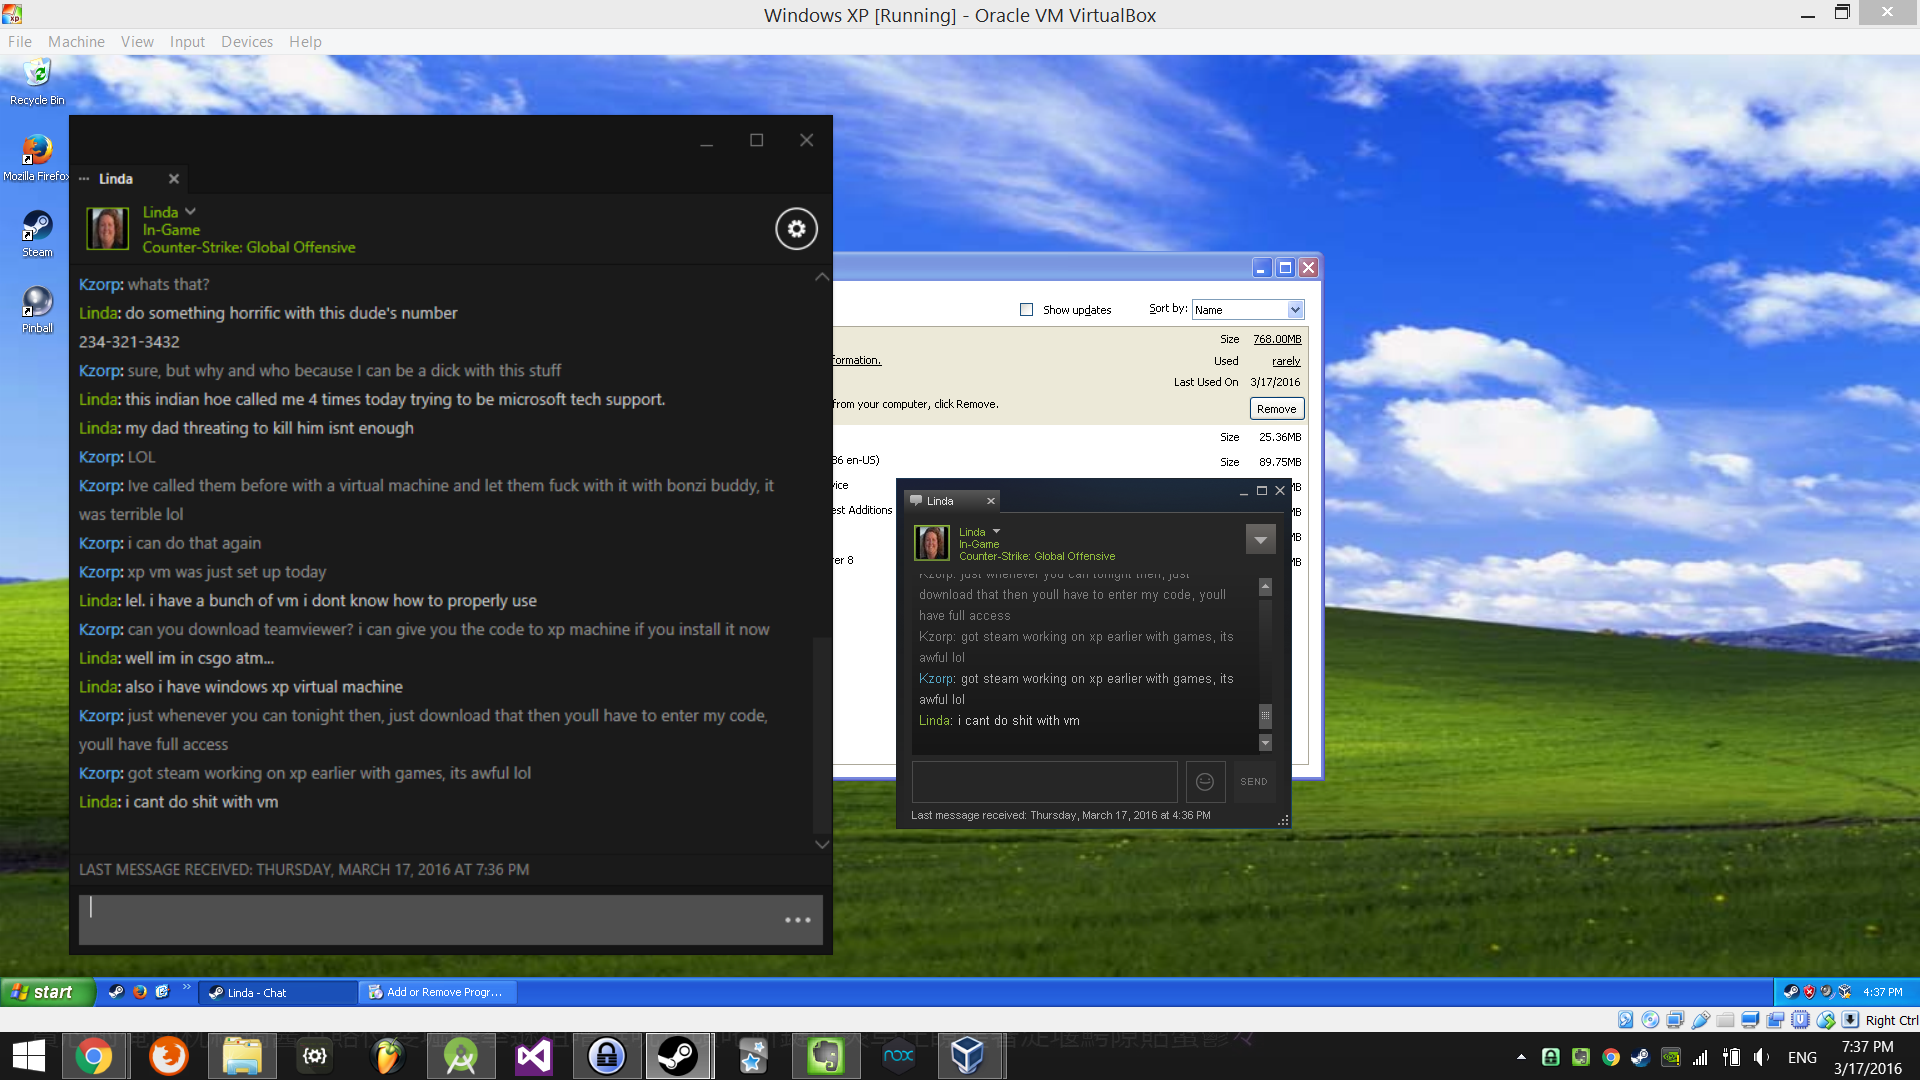Open File menu in VirtualBox
The height and width of the screenshot is (1080, 1920).
tap(20, 42)
